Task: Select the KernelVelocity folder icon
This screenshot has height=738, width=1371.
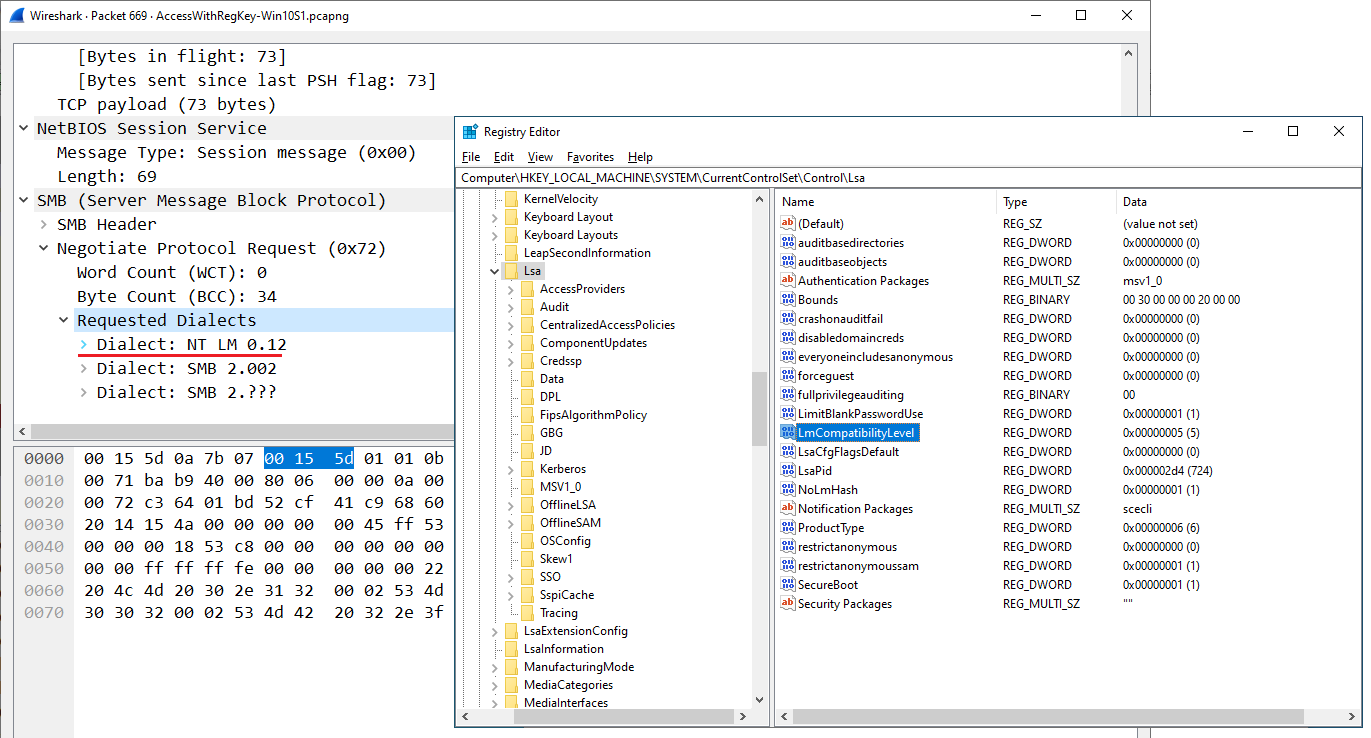Action: click(510, 199)
